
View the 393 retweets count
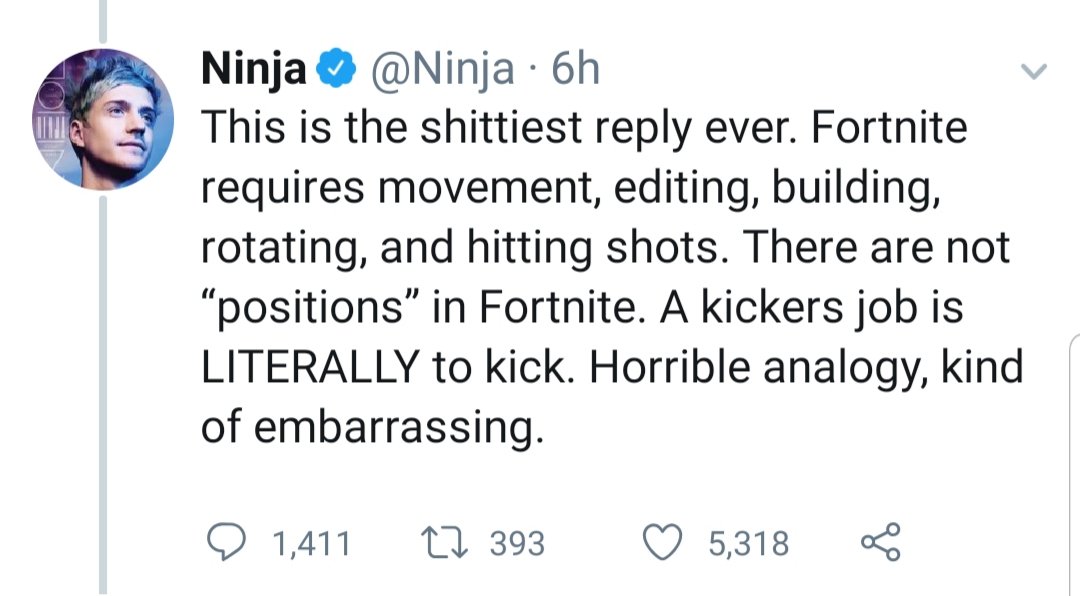[517, 543]
